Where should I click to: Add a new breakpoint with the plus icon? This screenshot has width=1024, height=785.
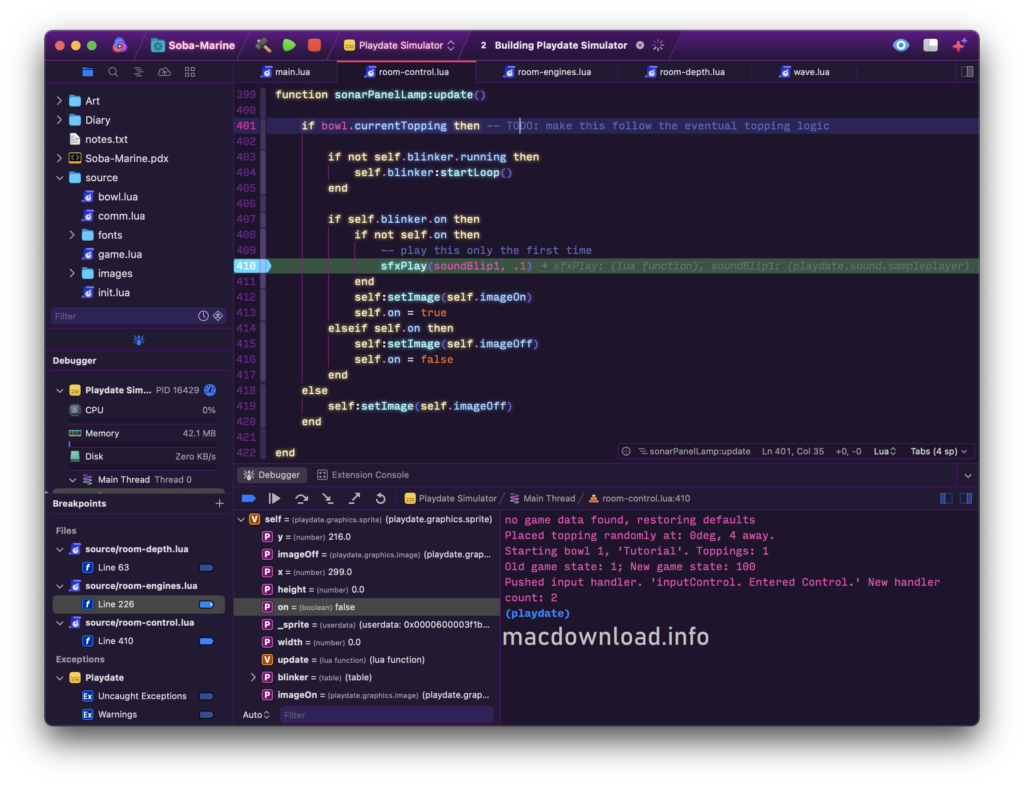(x=218, y=503)
